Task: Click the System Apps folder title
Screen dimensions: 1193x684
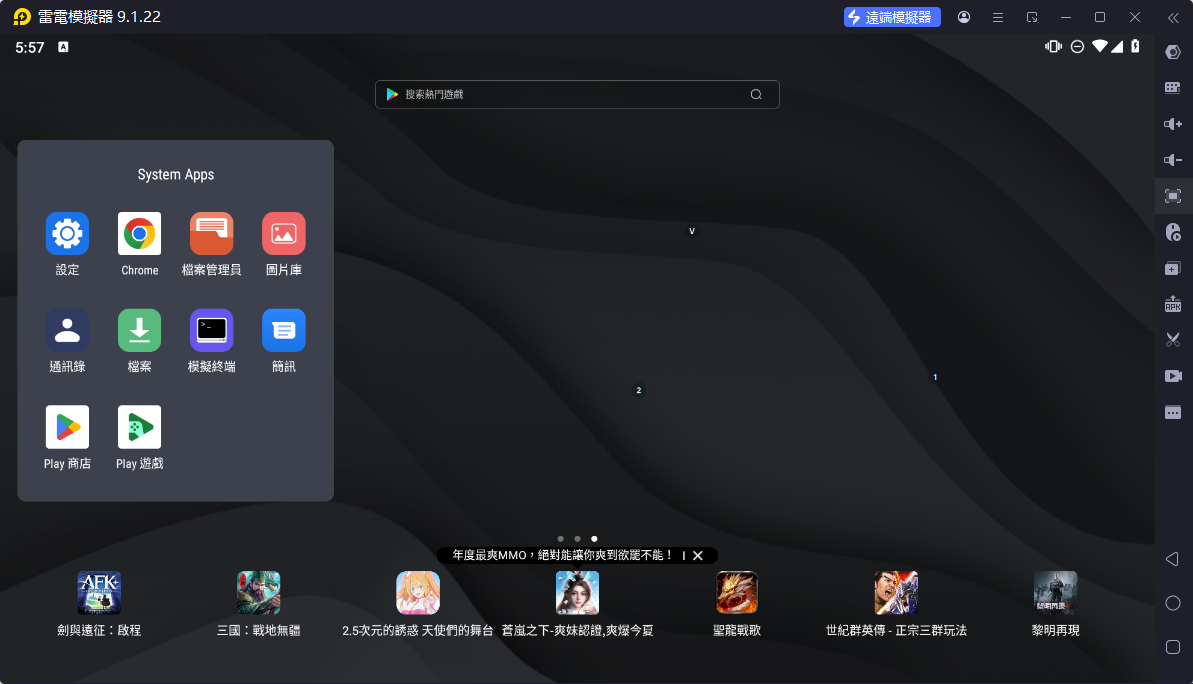Action: pyautogui.click(x=176, y=174)
